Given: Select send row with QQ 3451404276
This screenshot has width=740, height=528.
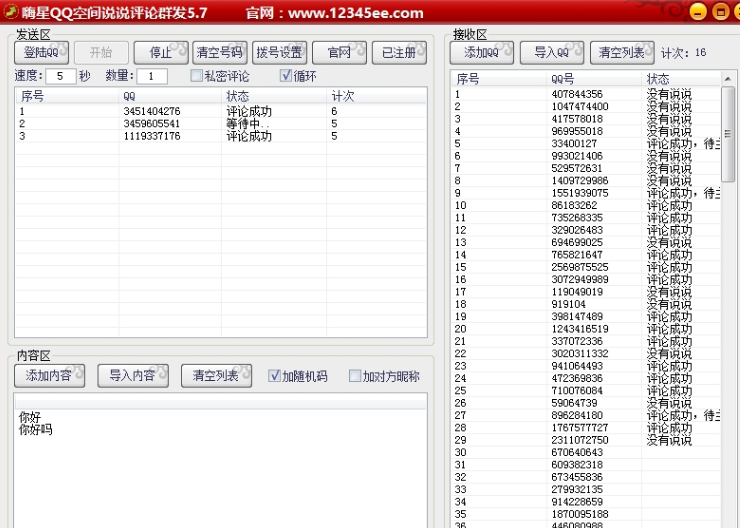Looking at the screenshot, I should (221, 111).
